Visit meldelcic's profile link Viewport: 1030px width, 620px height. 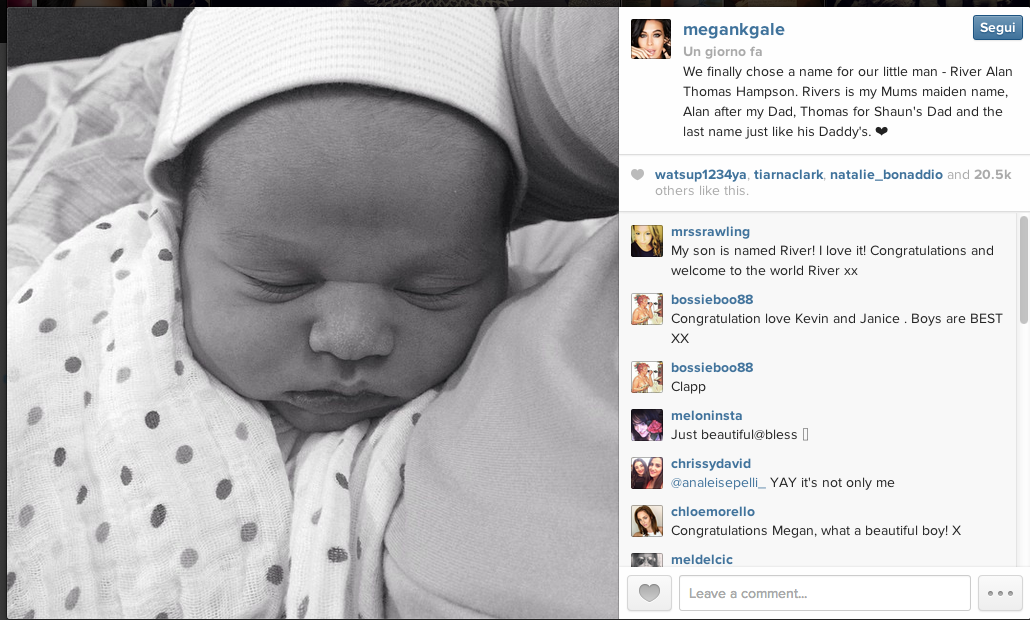point(702,560)
